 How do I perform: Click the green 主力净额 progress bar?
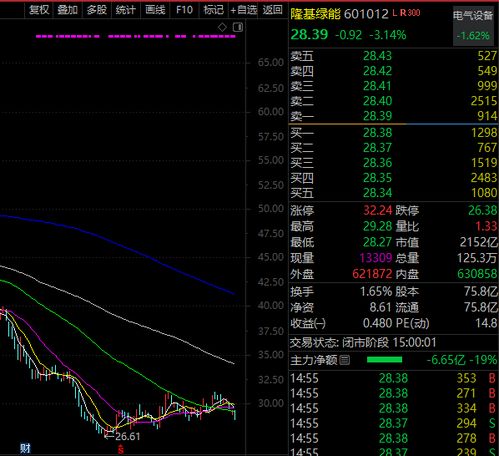pyautogui.click(x=384, y=360)
